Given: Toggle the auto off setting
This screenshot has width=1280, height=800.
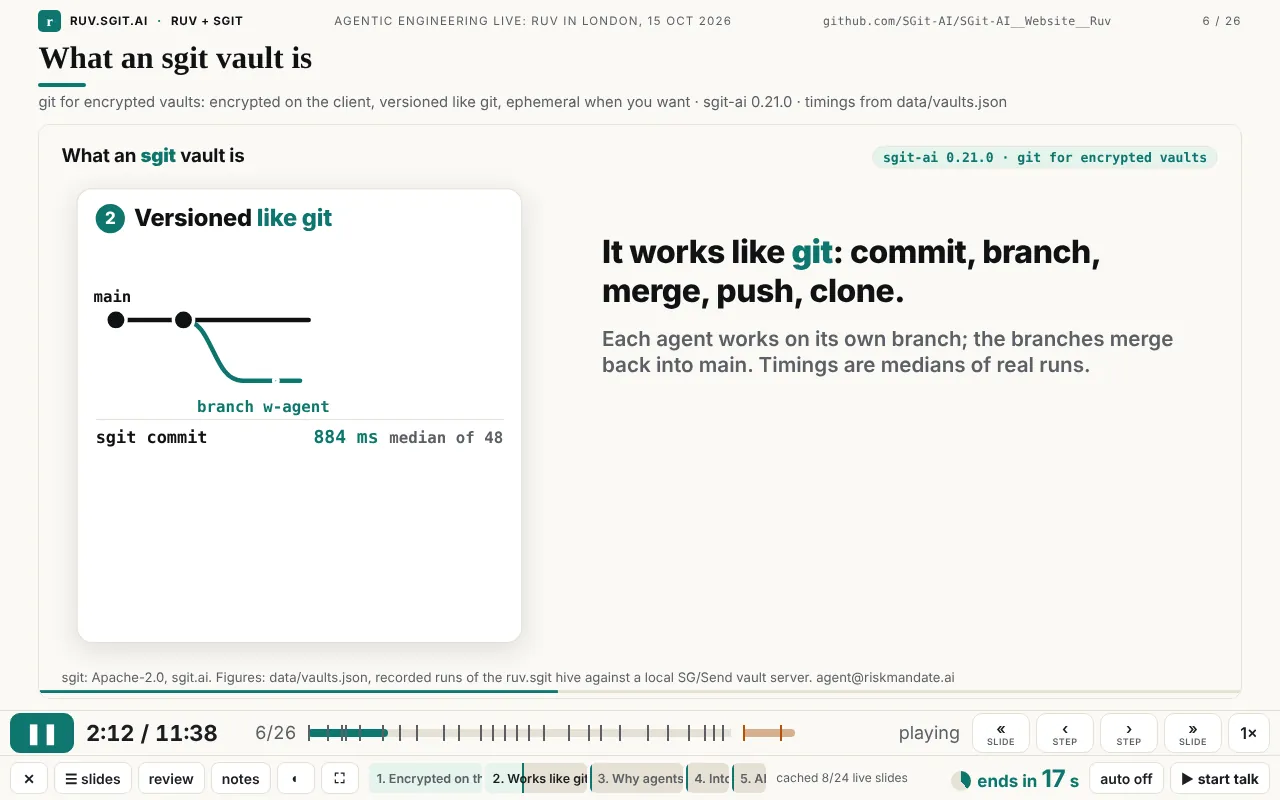Looking at the screenshot, I should [x=1126, y=779].
